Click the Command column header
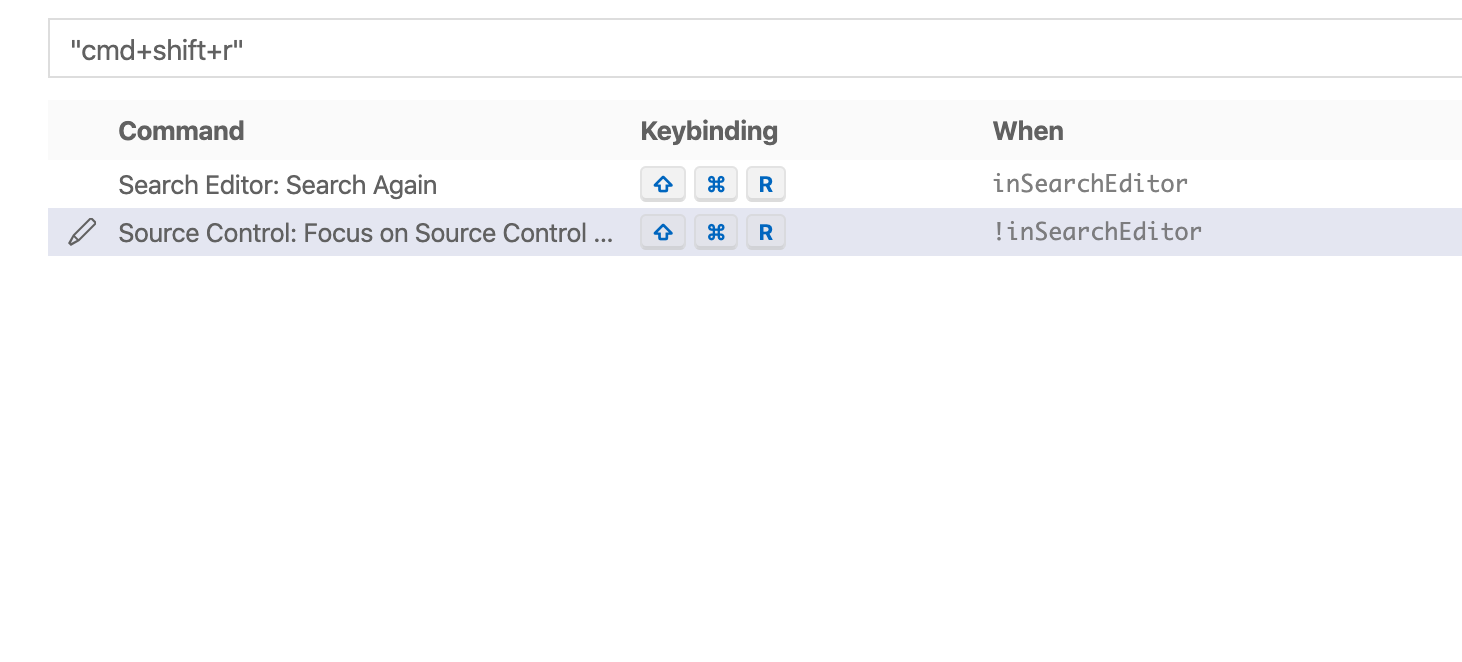The height and width of the screenshot is (662, 1462). pos(181,130)
